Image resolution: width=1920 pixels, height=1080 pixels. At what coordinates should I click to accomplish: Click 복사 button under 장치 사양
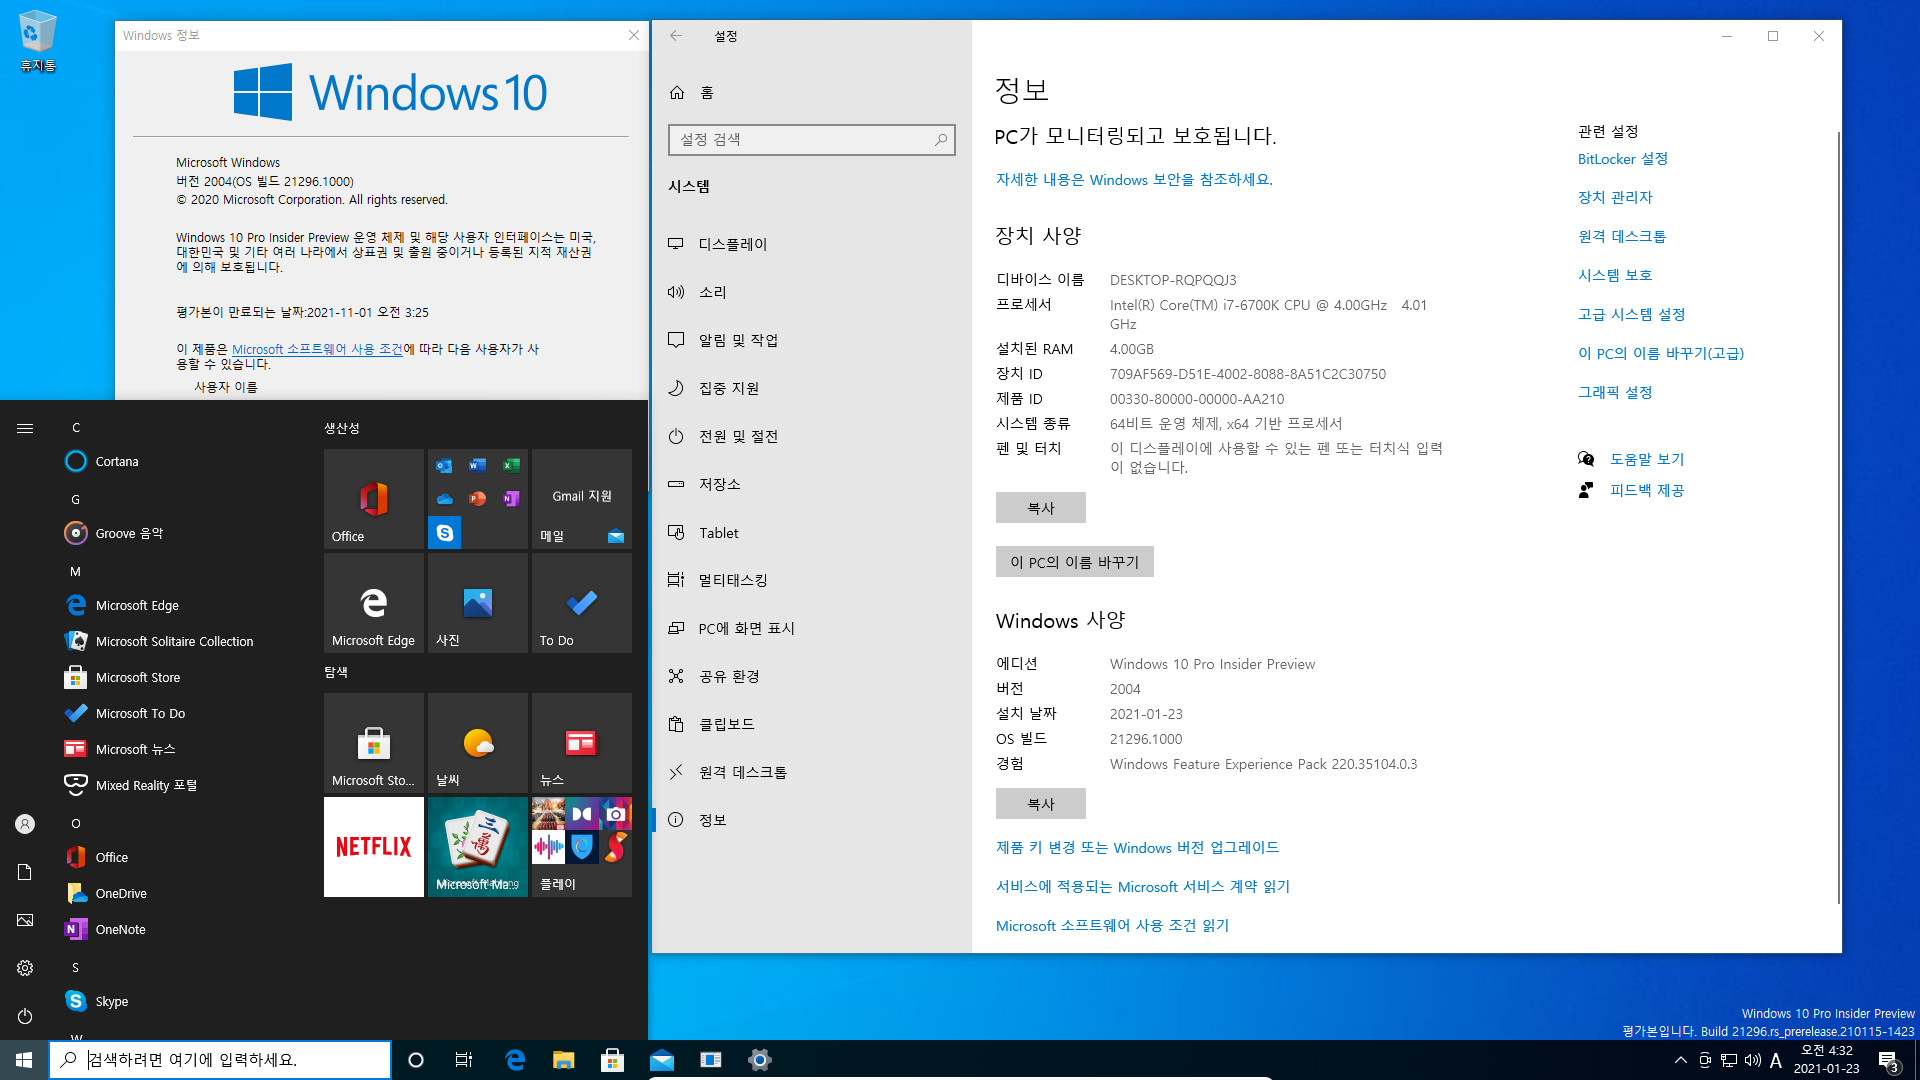point(1040,508)
